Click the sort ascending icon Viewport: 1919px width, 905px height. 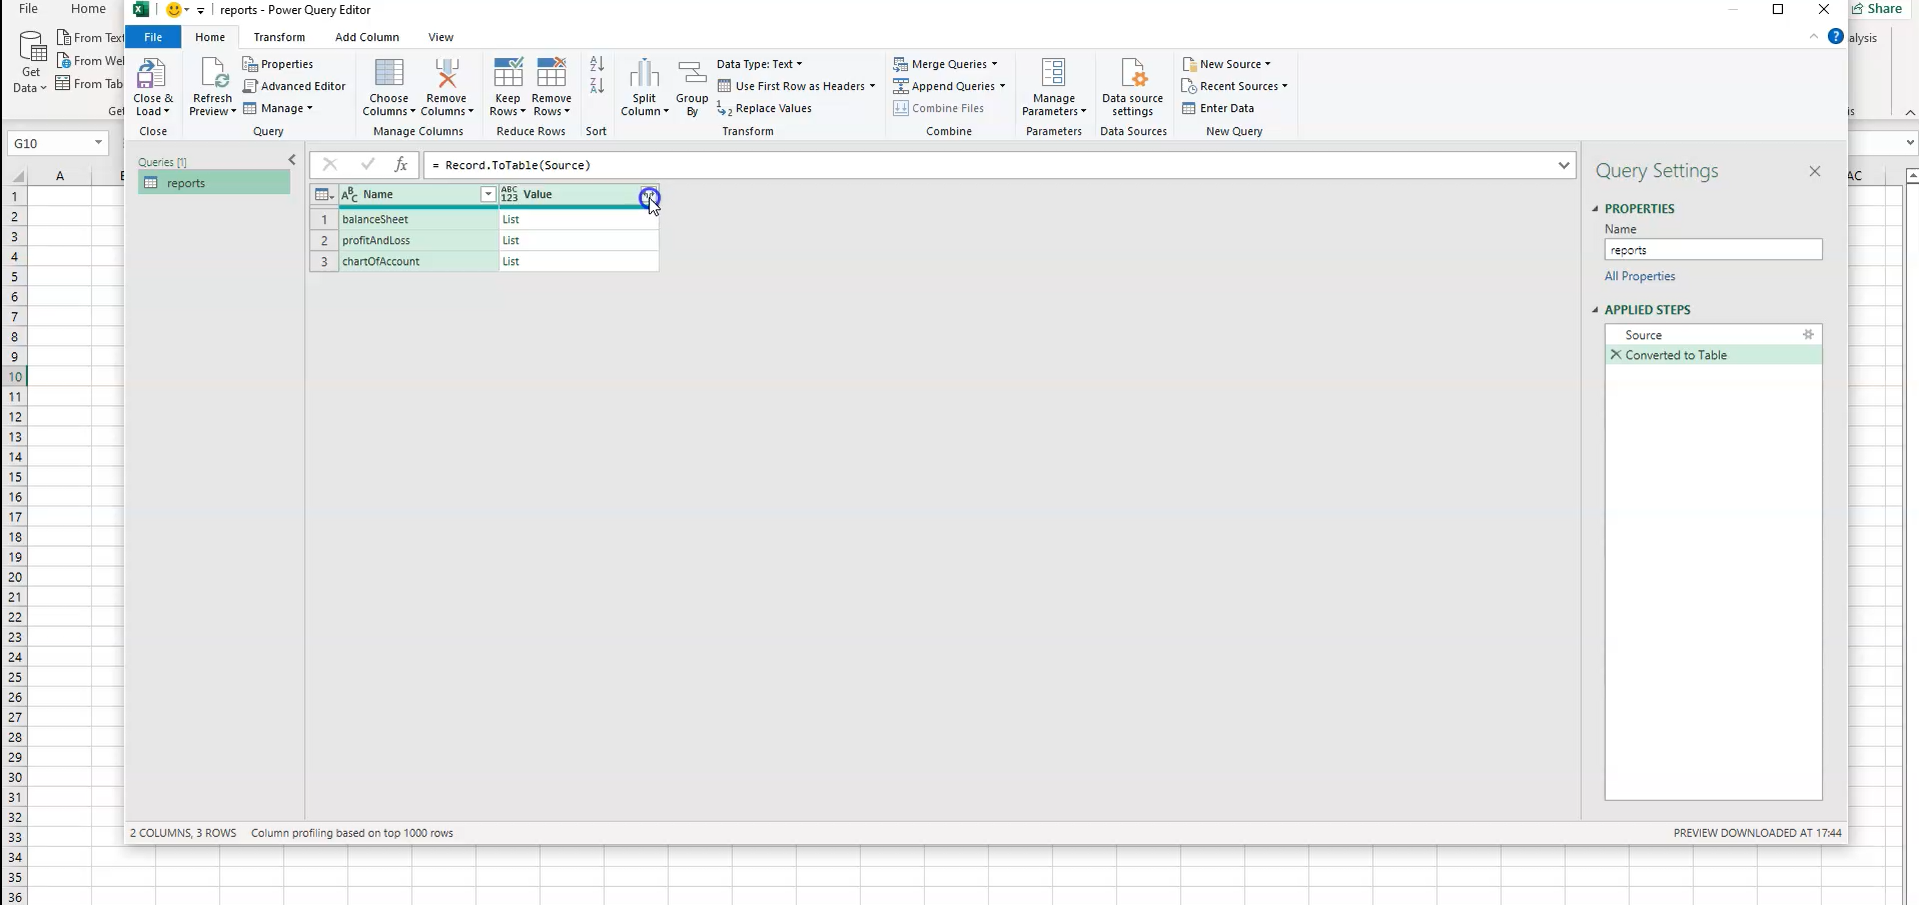pos(597,63)
